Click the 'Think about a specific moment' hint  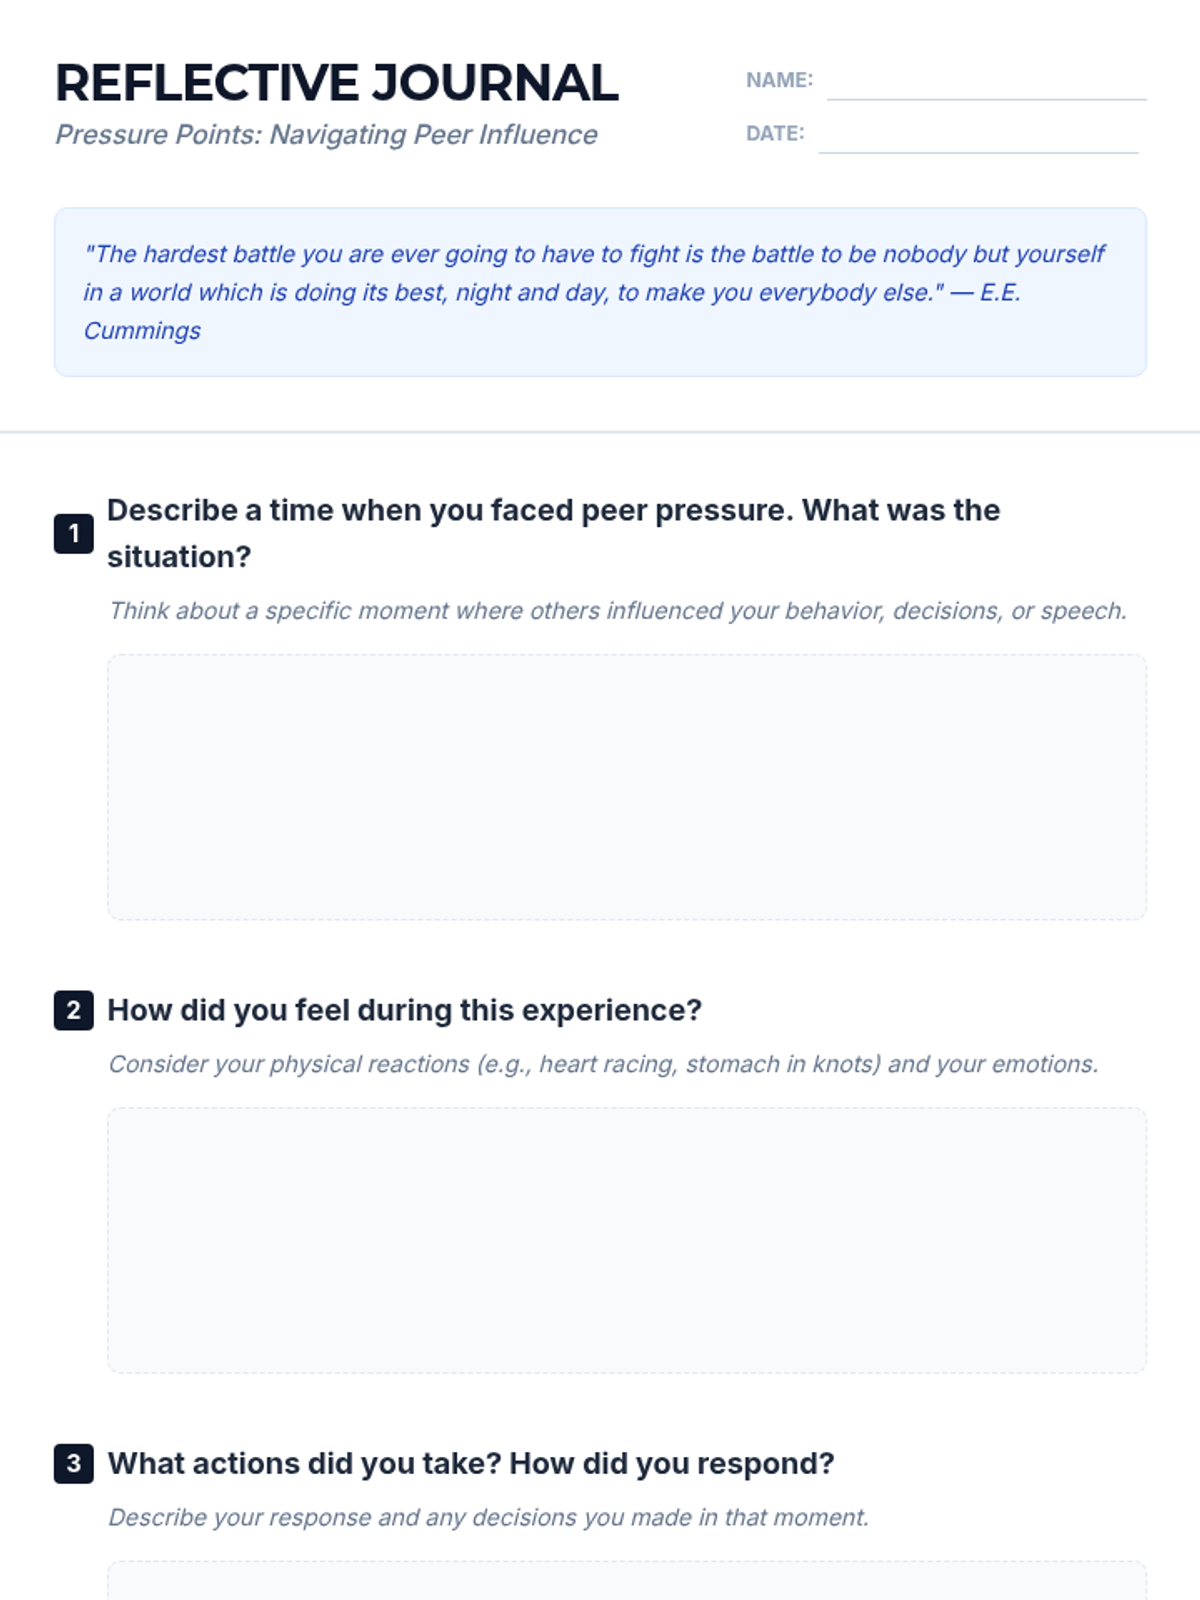click(618, 611)
